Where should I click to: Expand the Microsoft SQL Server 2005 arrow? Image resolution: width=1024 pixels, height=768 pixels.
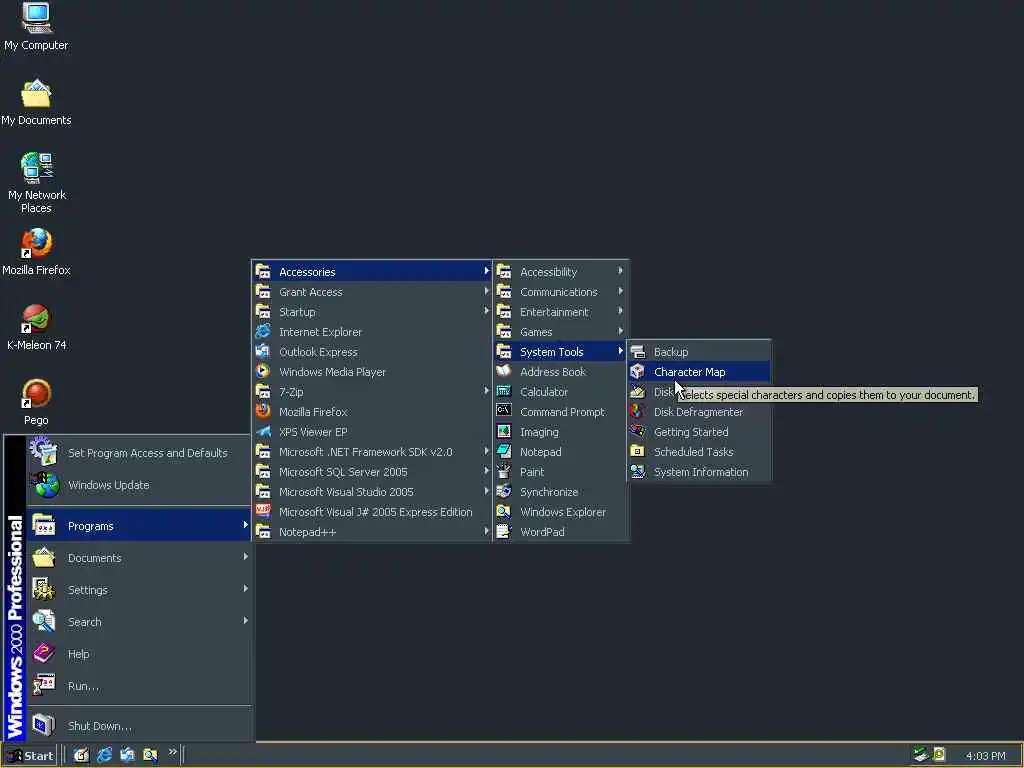point(487,471)
